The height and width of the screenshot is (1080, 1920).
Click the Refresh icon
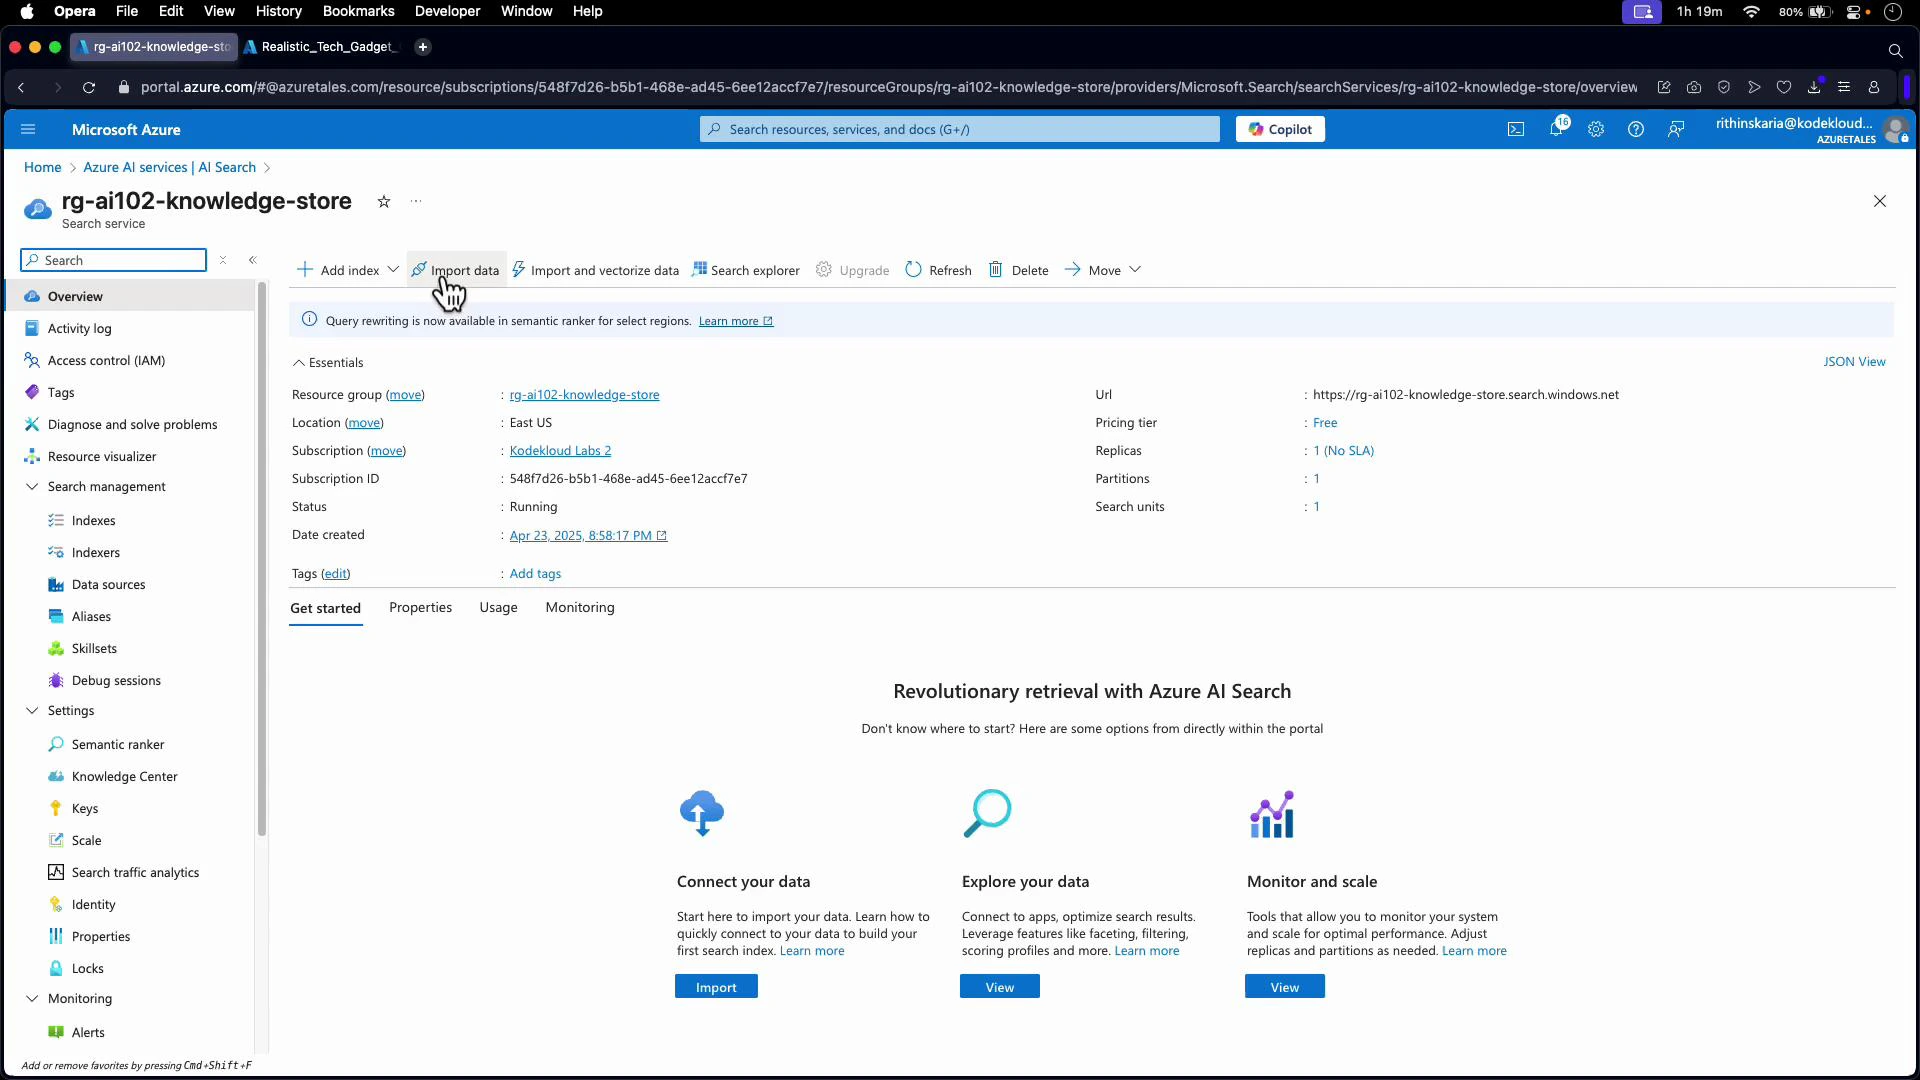(x=913, y=269)
